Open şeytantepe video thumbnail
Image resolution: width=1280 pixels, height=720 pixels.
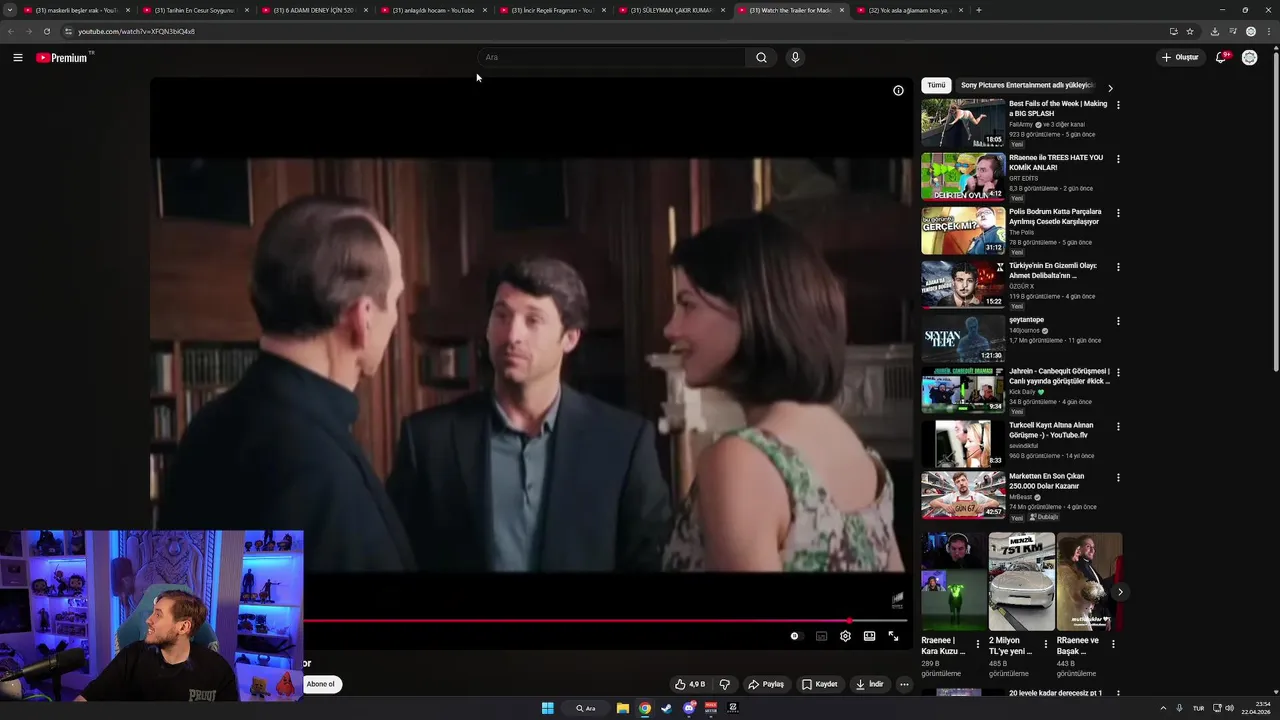click(x=963, y=339)
